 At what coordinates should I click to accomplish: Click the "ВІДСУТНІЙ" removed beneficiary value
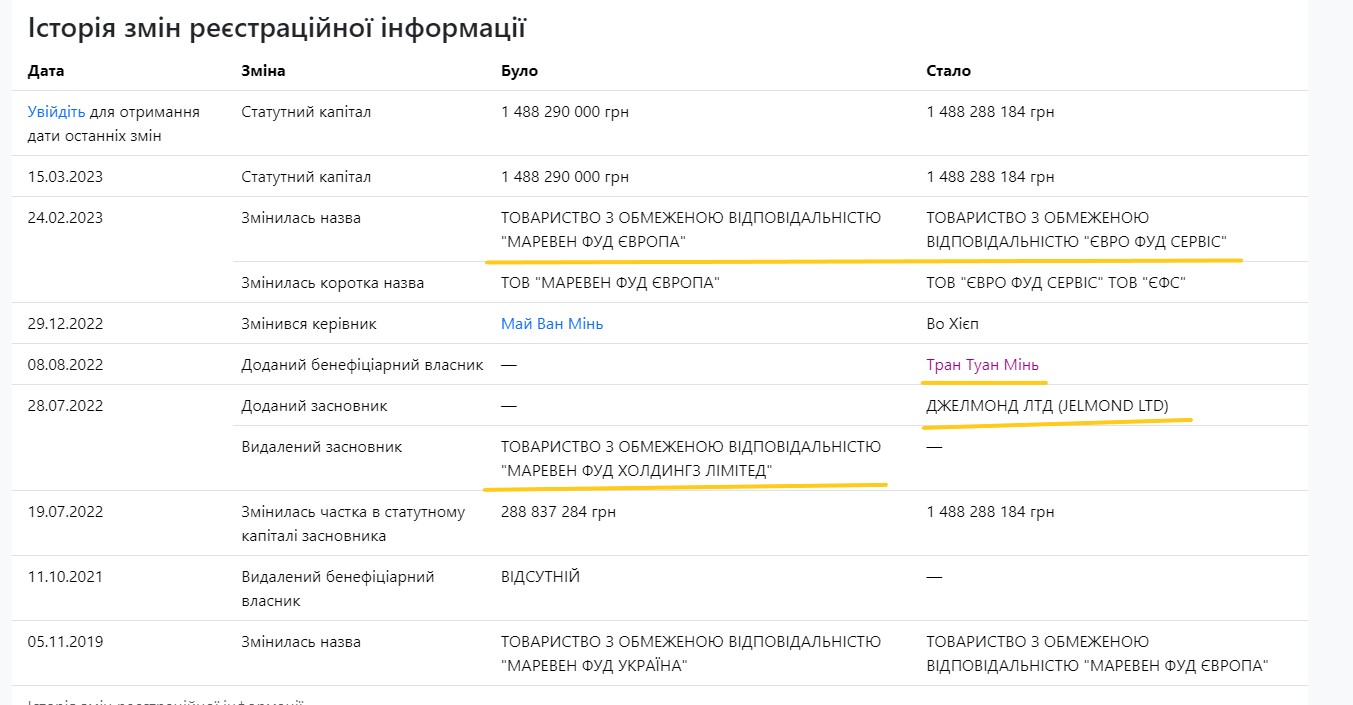(540, 577)
